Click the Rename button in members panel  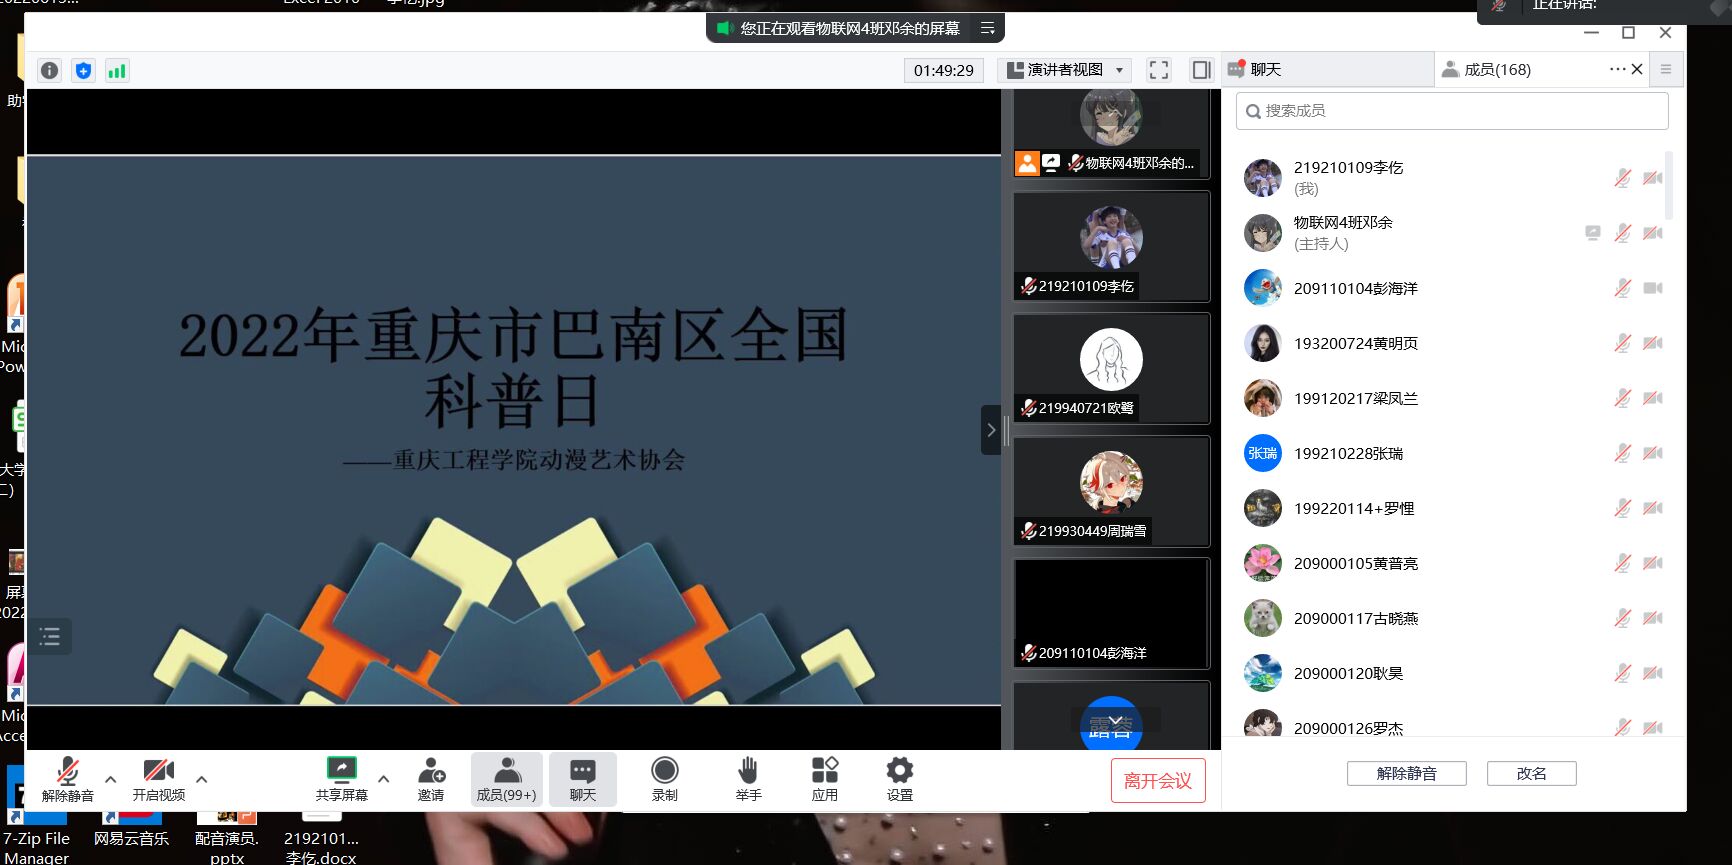[x=1531, y=774]
